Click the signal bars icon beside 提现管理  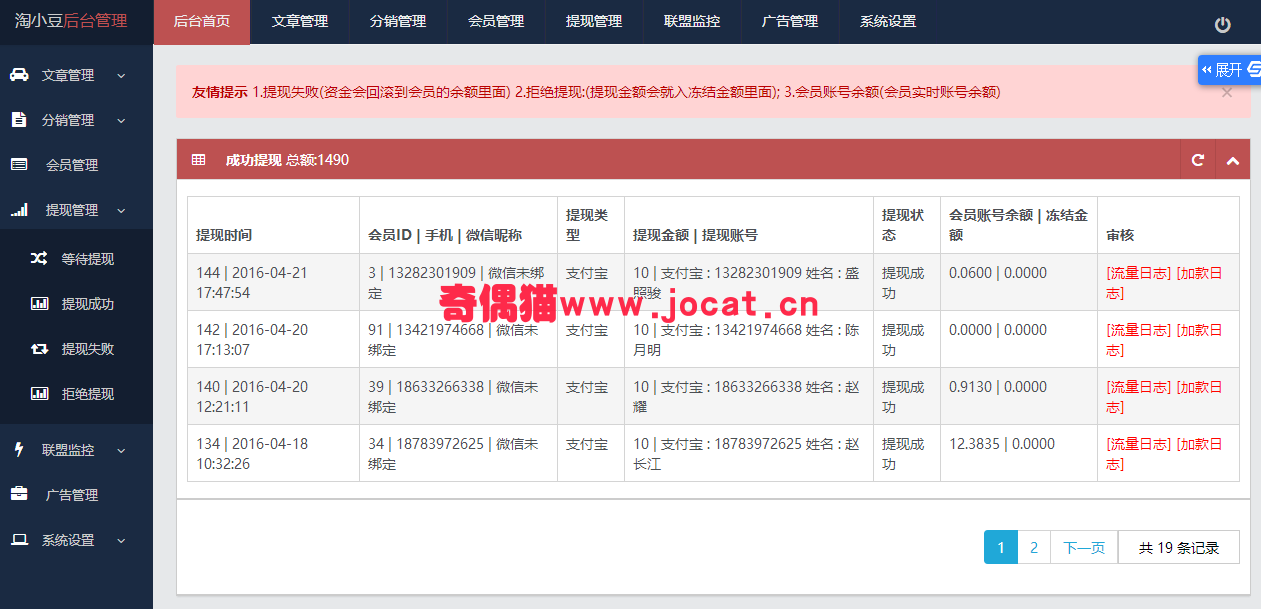tap(19, 210)
